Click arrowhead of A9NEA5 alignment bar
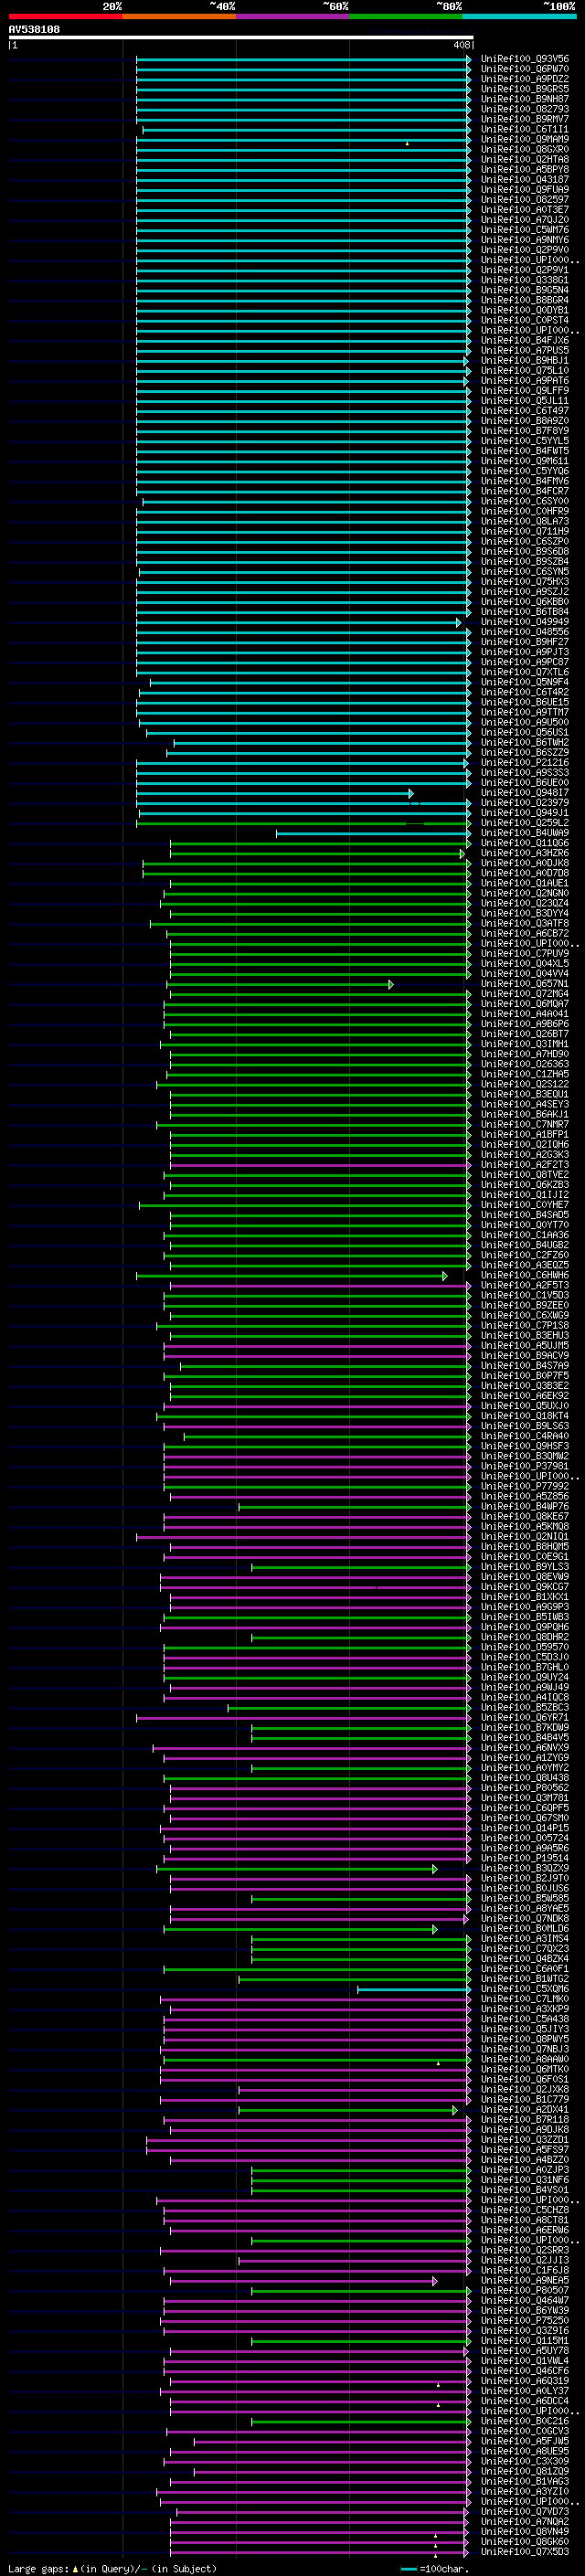The height and width of the screenshot is (2576, 585). coord(435,2281)
